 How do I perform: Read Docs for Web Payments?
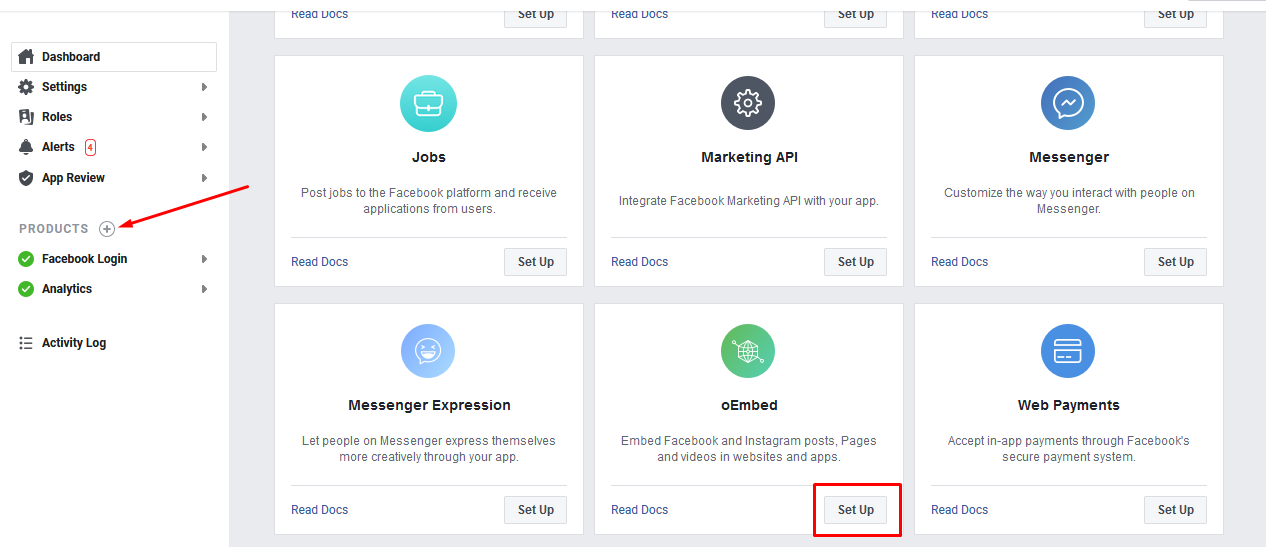960,510
